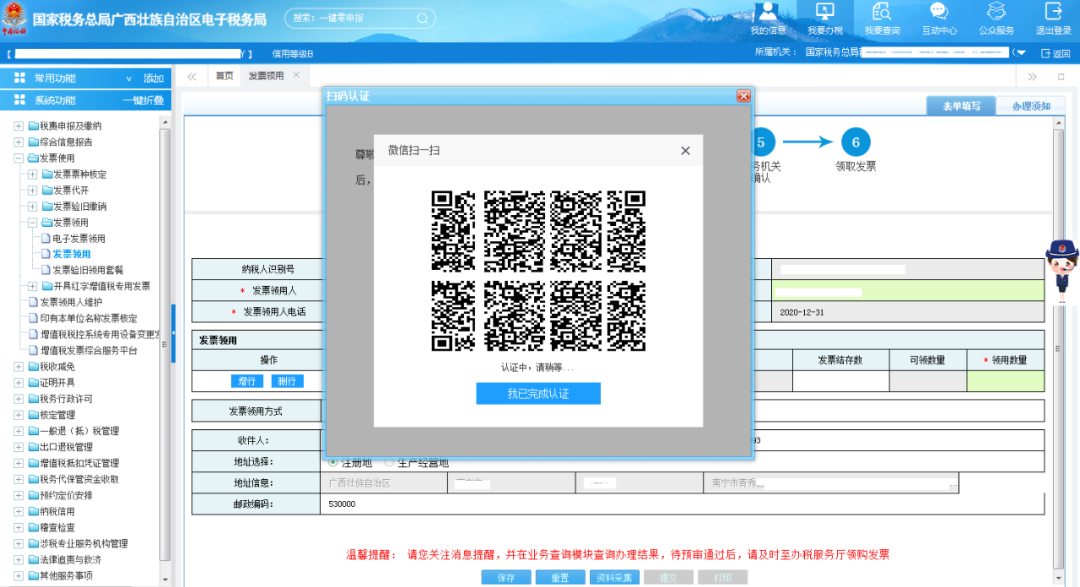Viewport: 1080px width, 587px height.
Task: Click the 提交 button
Action: coord(669,577)
